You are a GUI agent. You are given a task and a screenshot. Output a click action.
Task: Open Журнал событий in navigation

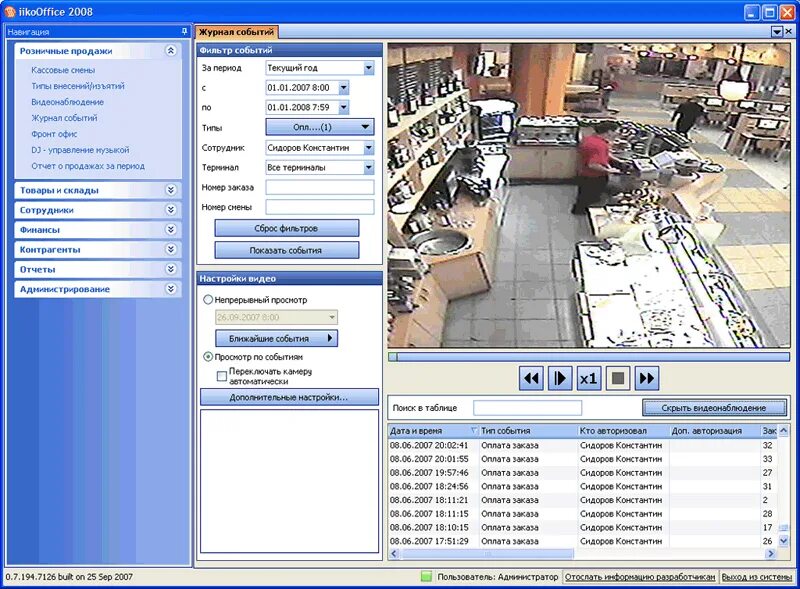tap(64, 118)
